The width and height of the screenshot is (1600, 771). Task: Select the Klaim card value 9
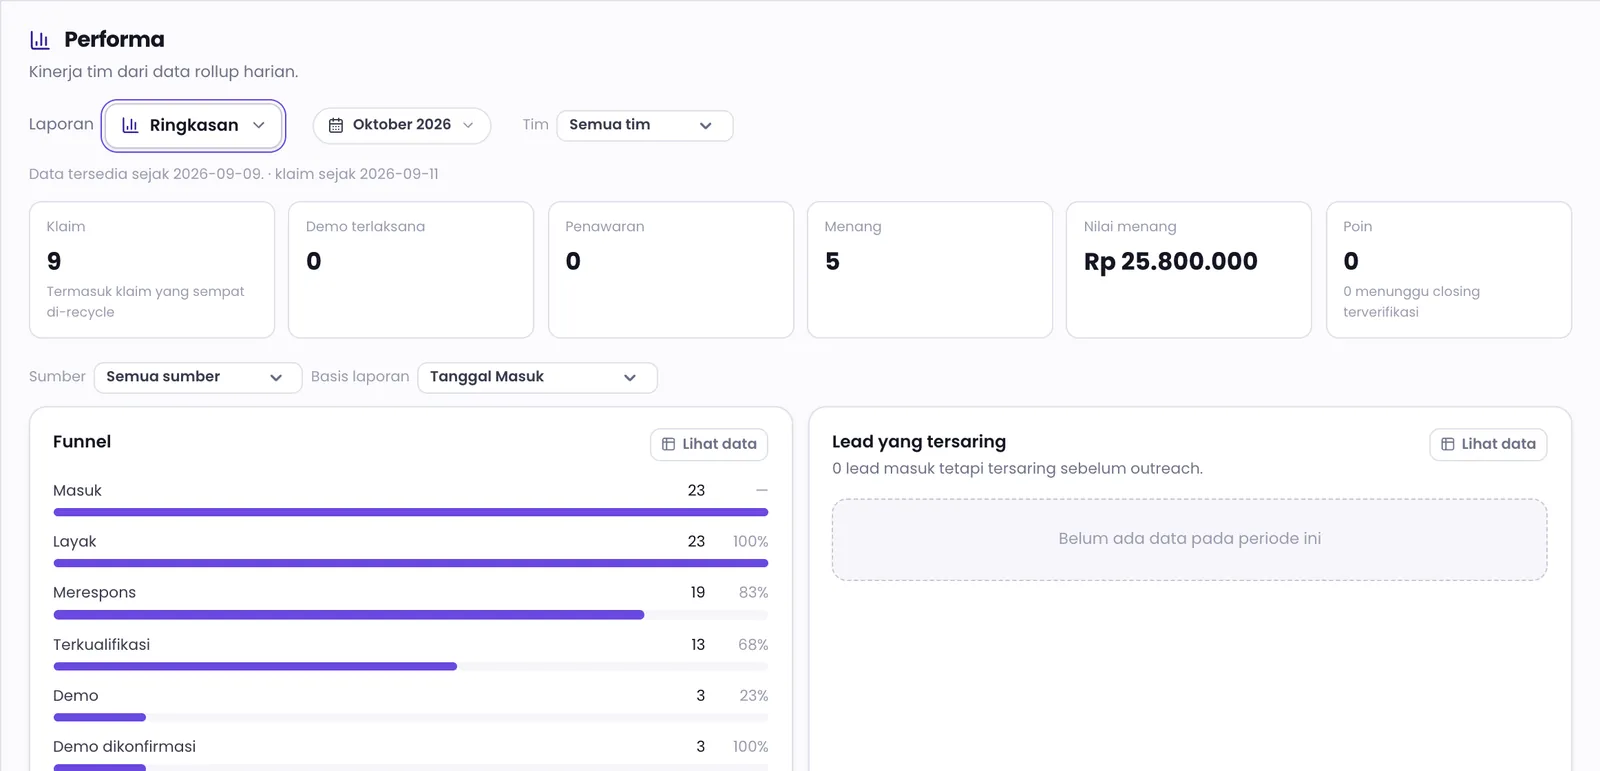pyautogui.click(x=54, y=261)
